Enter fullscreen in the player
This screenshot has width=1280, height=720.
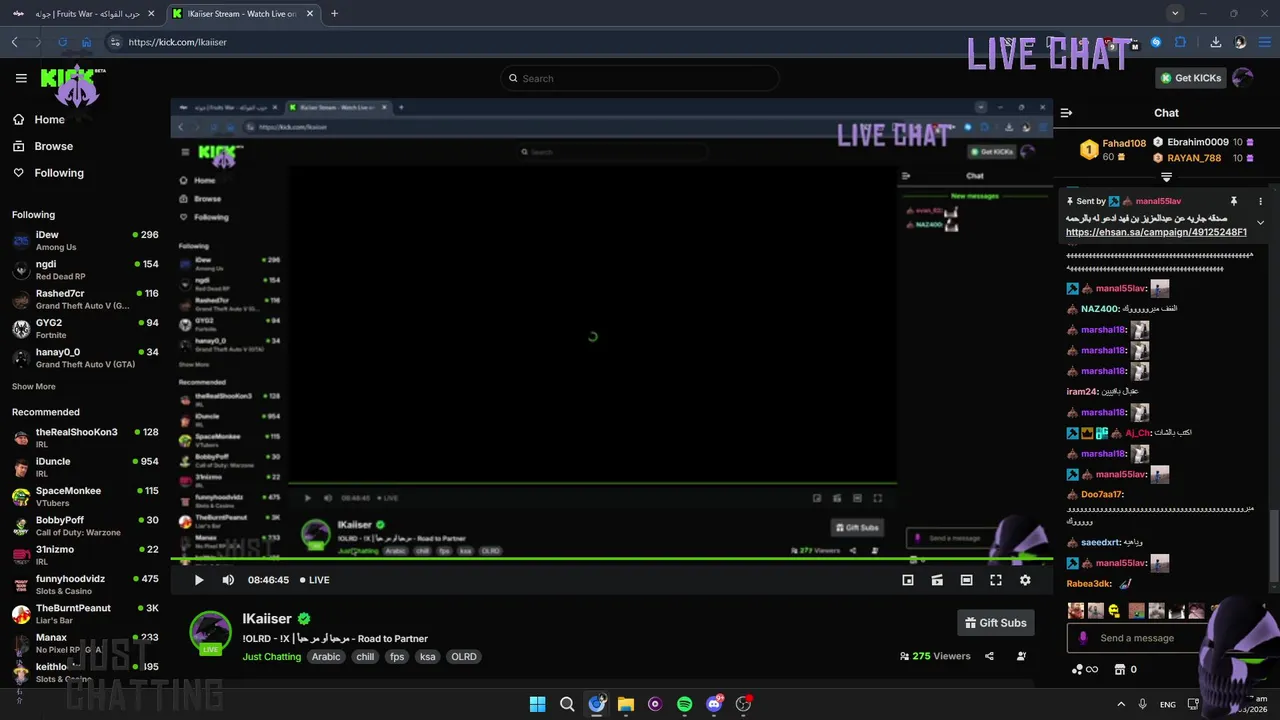(x=996, y=580)
